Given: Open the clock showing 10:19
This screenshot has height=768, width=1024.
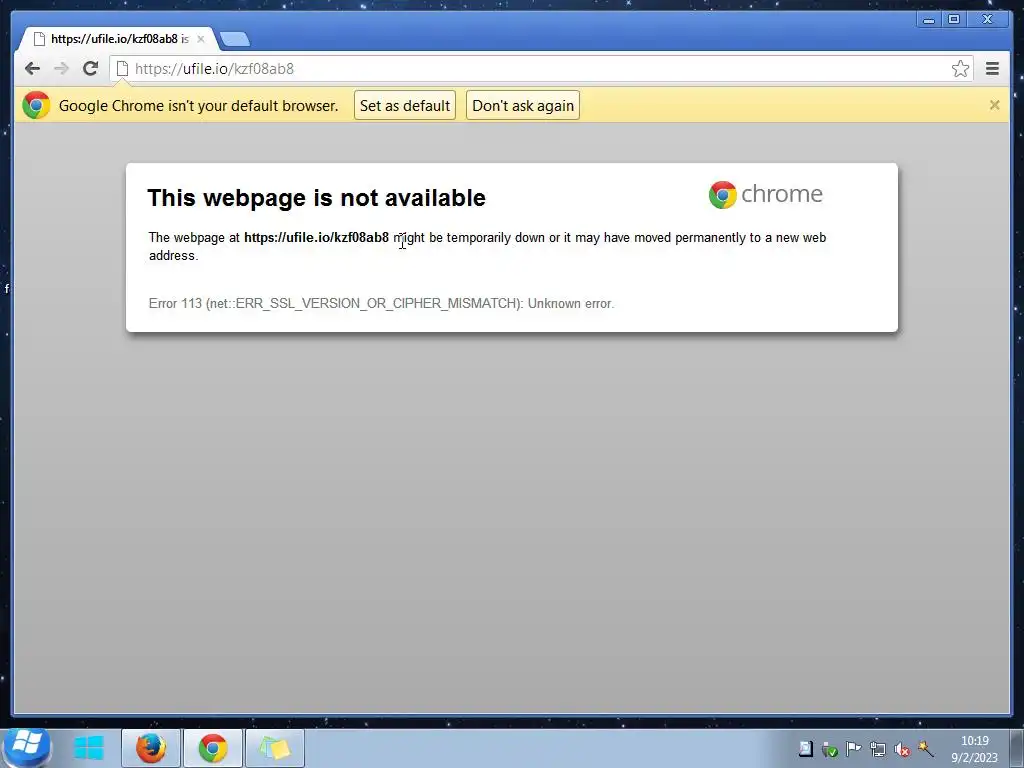Looking at the screenshot, I should [x=974, y=749].
